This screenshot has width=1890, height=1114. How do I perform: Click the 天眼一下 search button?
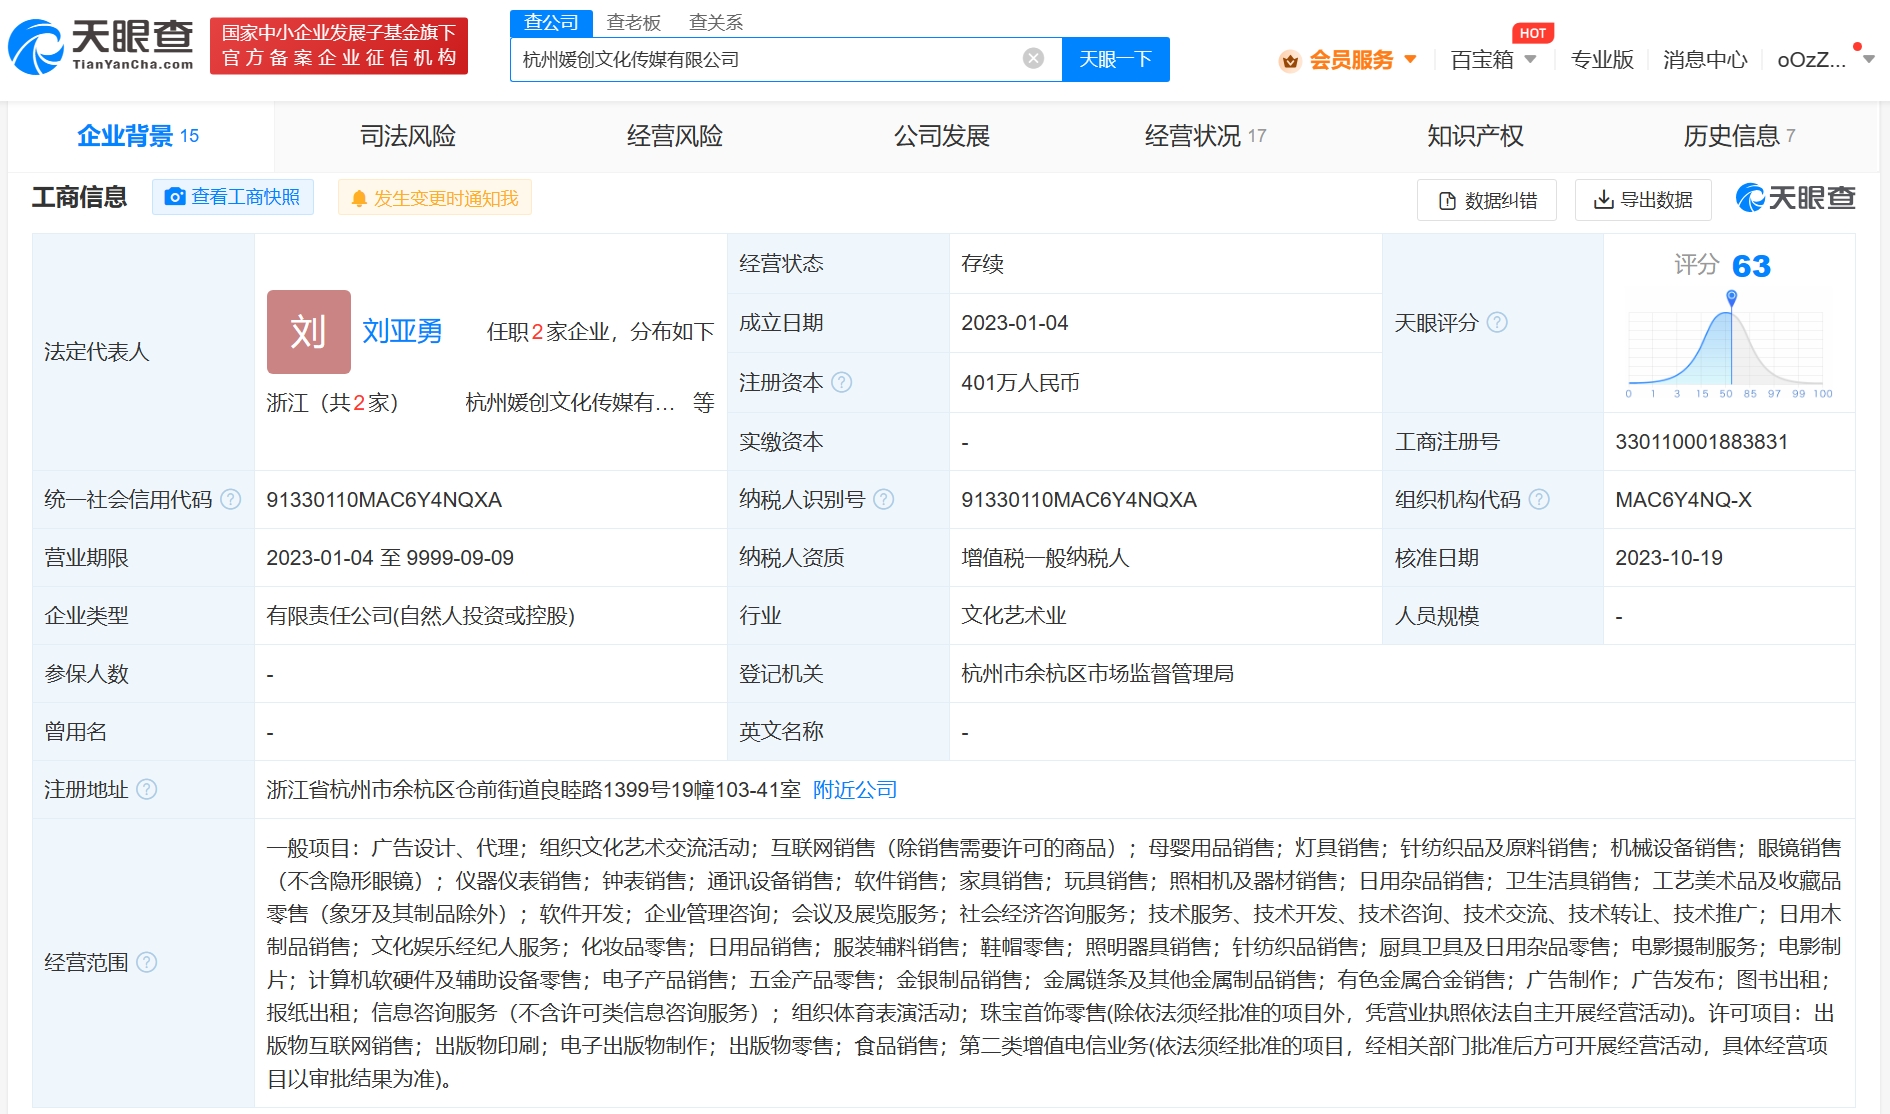click(1115, 58)
